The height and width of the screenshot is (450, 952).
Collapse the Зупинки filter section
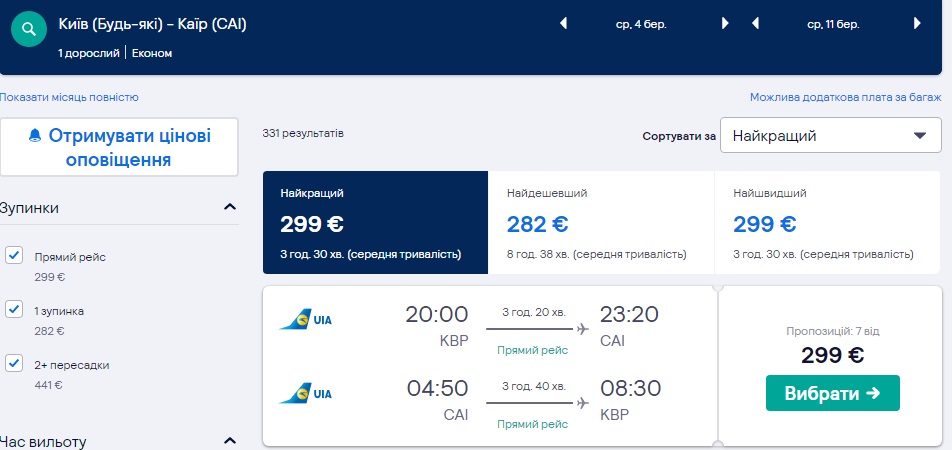pyautogui.click(x=229, y=208)
